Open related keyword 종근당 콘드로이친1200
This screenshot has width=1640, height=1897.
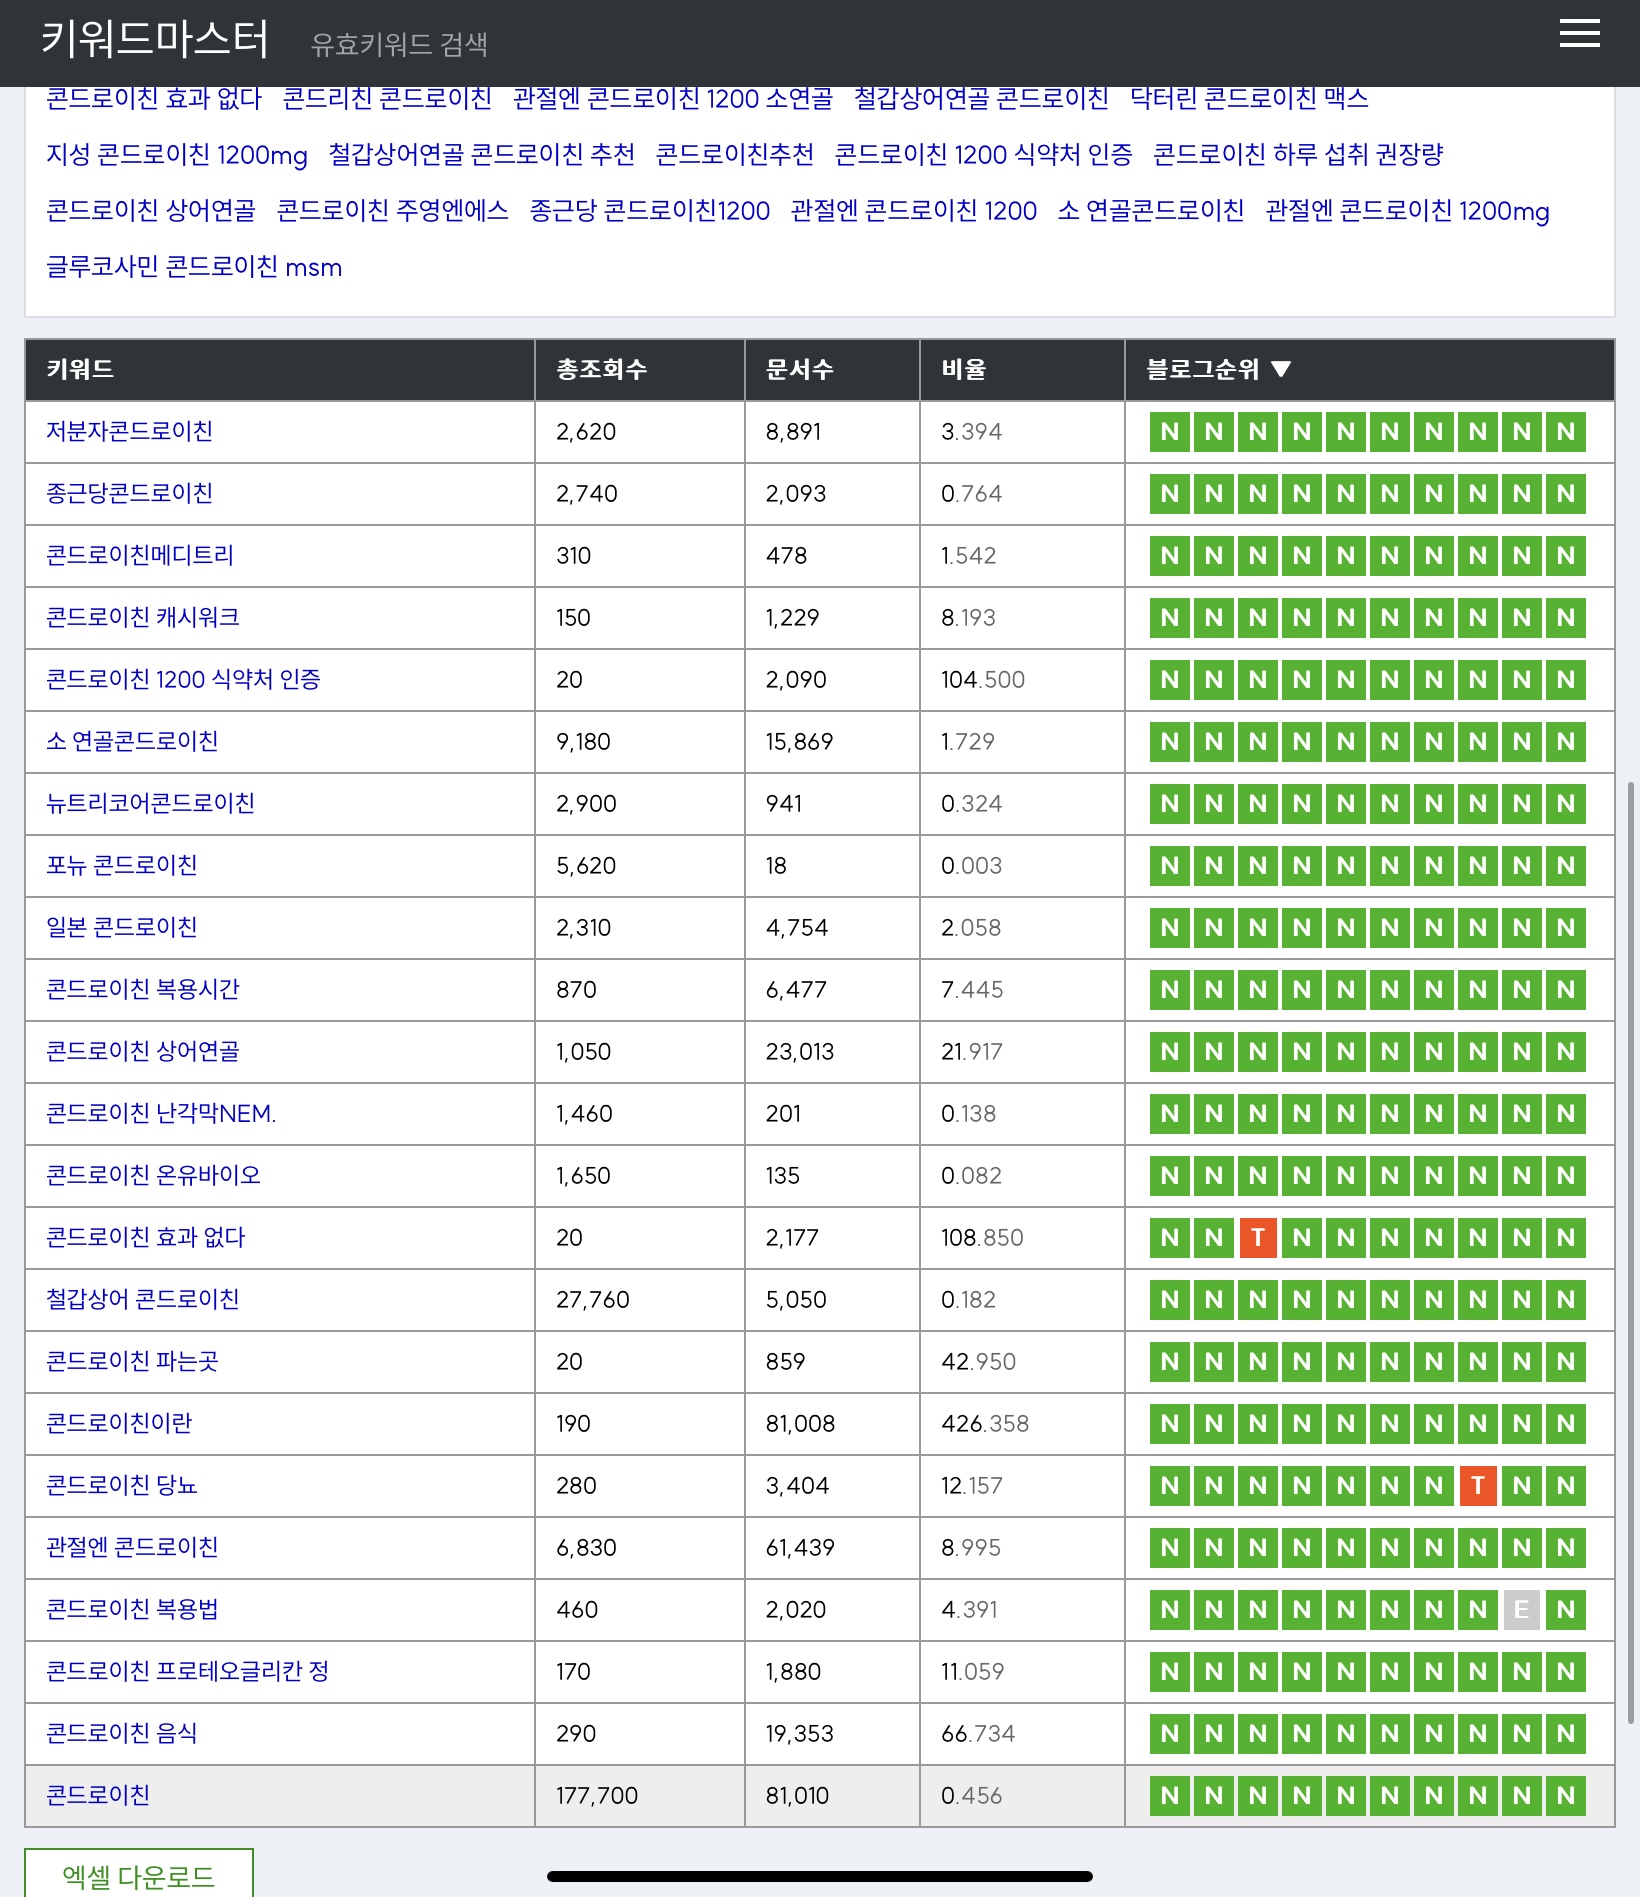tap(650, 211)
